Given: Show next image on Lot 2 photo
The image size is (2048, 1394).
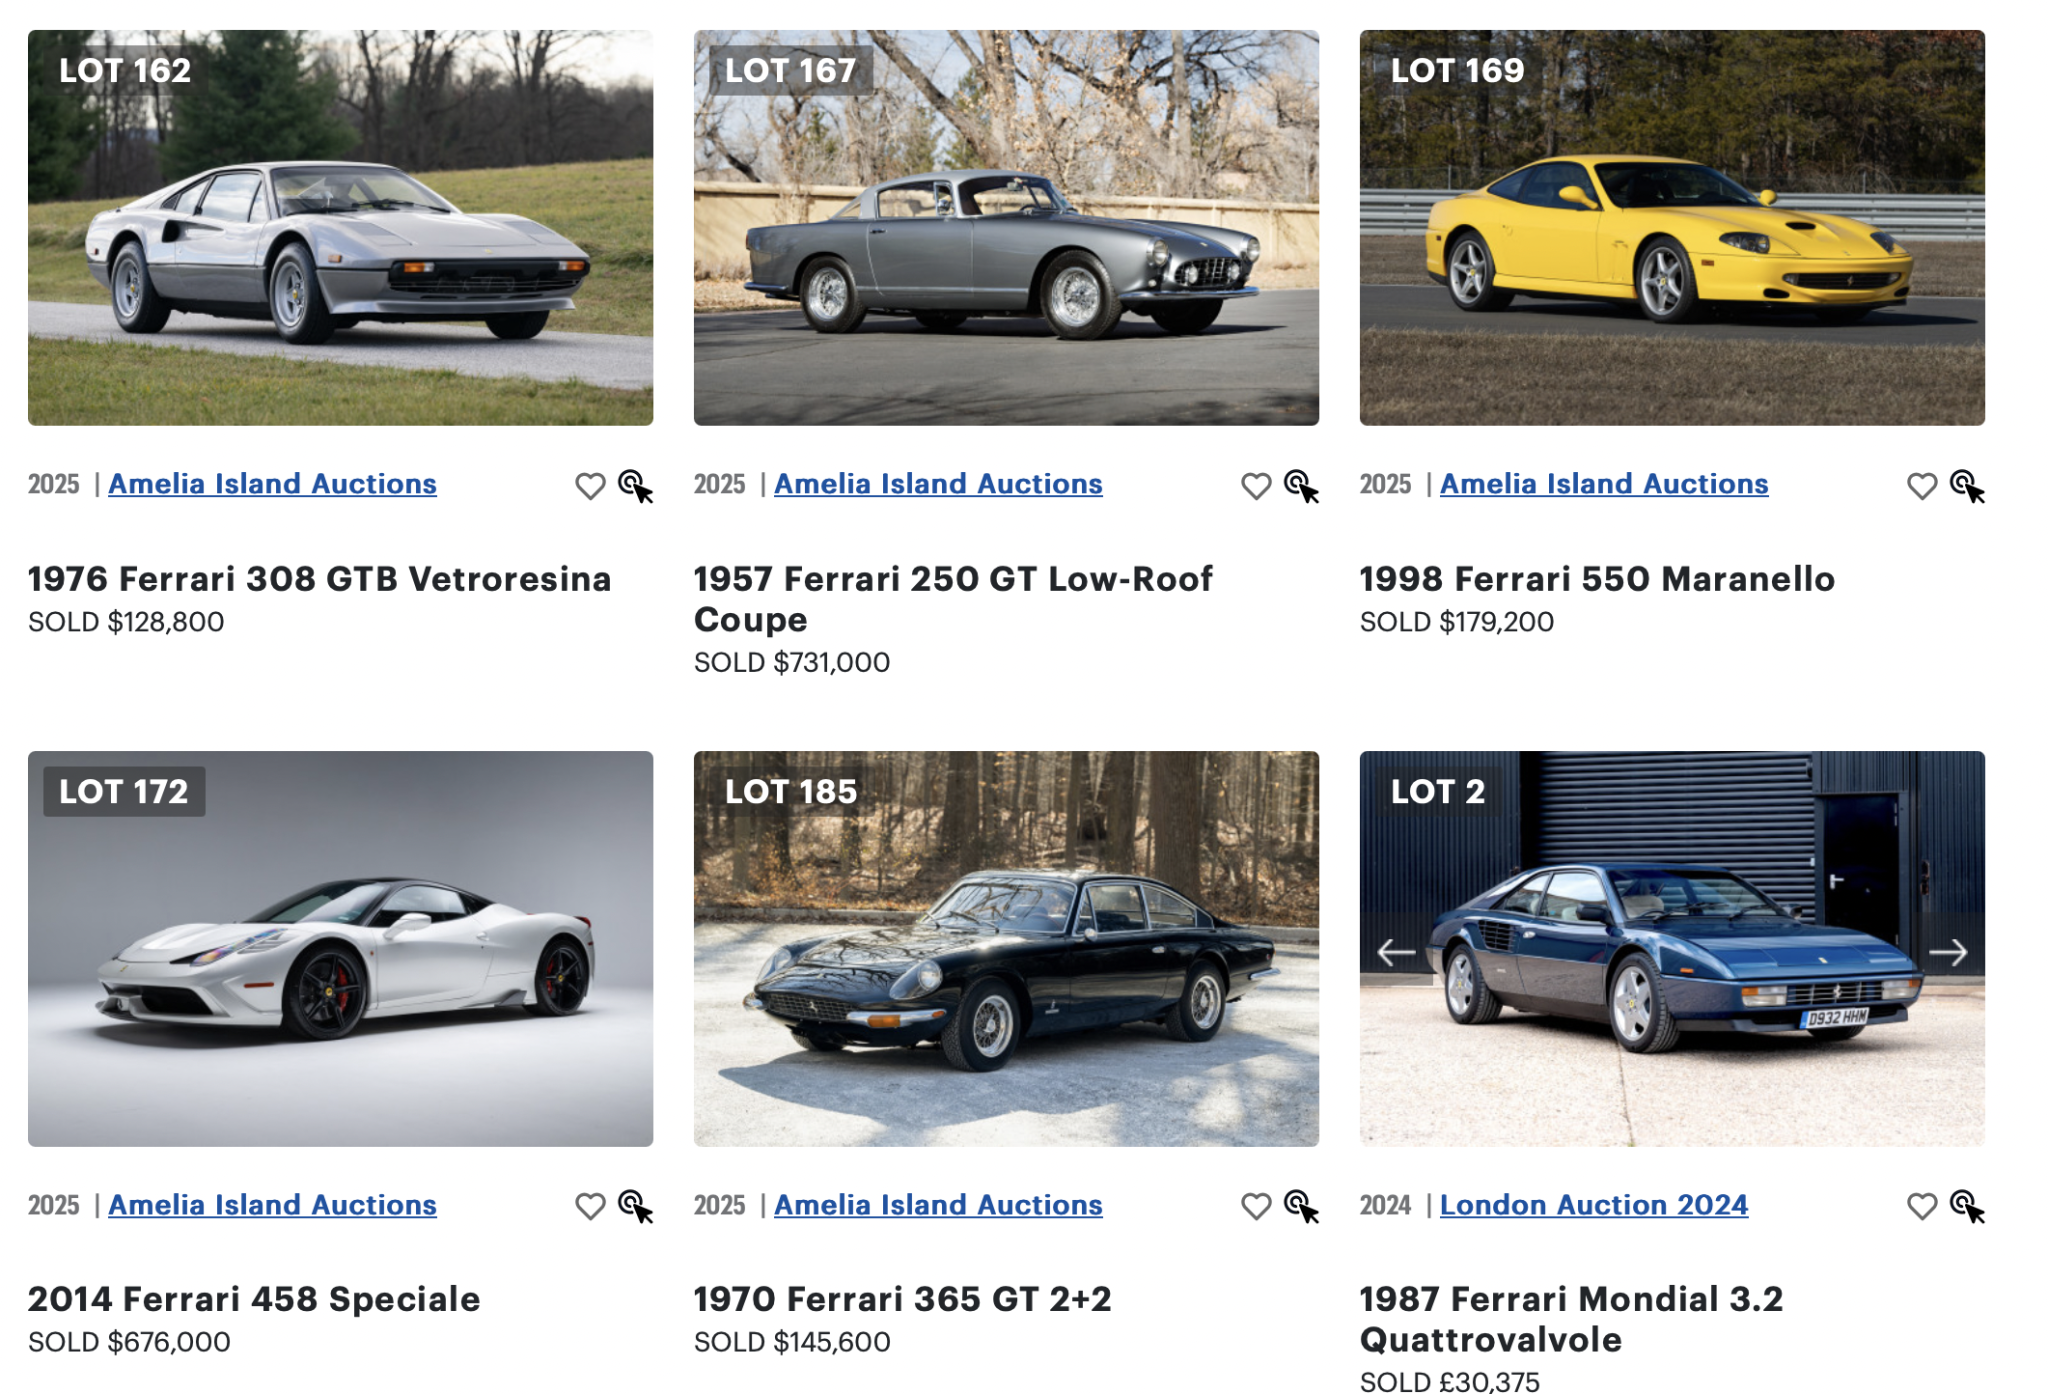Looking at the screenshot, I should point(1948,952).
